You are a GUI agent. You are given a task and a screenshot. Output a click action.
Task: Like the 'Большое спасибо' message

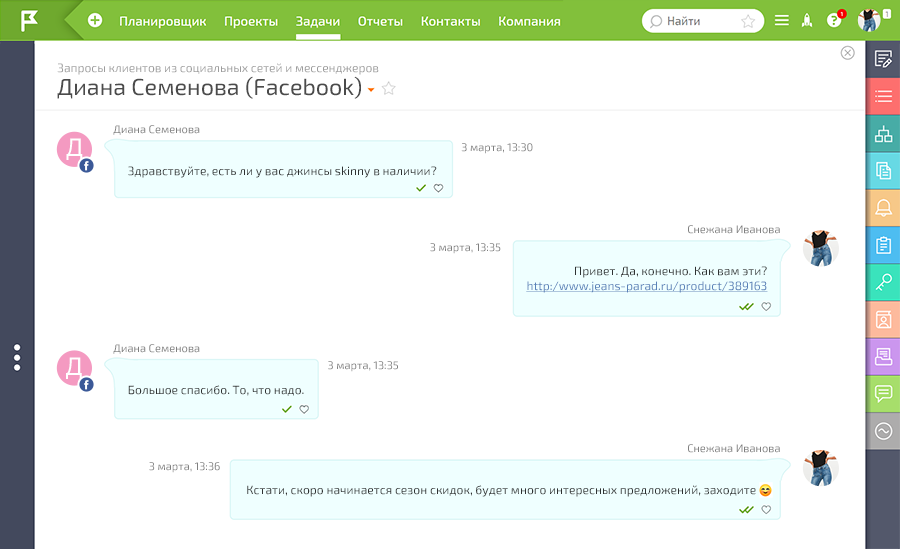tap(304, 409)
